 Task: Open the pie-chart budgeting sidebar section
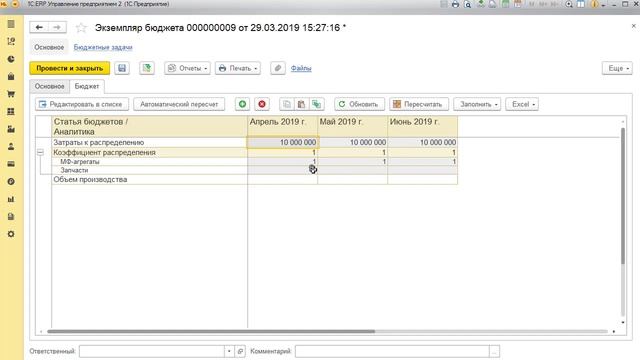(11, 59)
